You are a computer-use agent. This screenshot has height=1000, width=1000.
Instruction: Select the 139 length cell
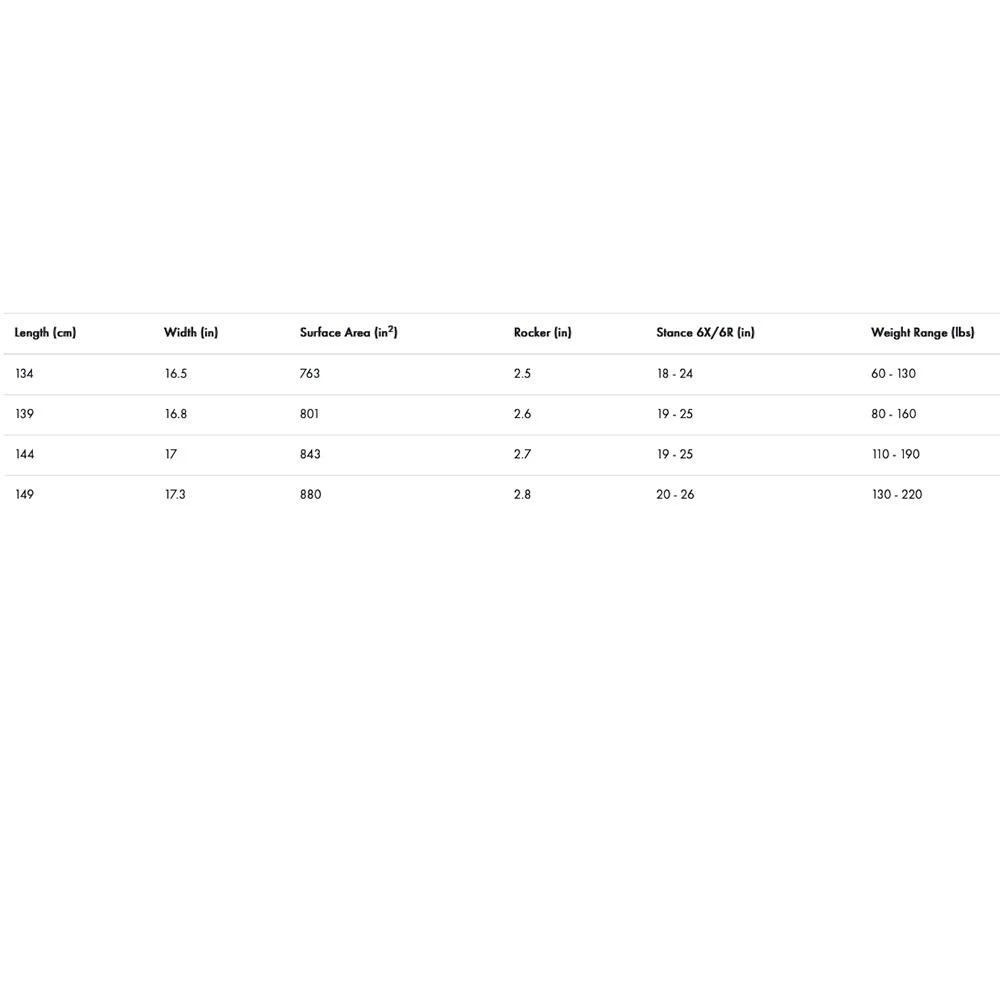[x=24, y=414]
